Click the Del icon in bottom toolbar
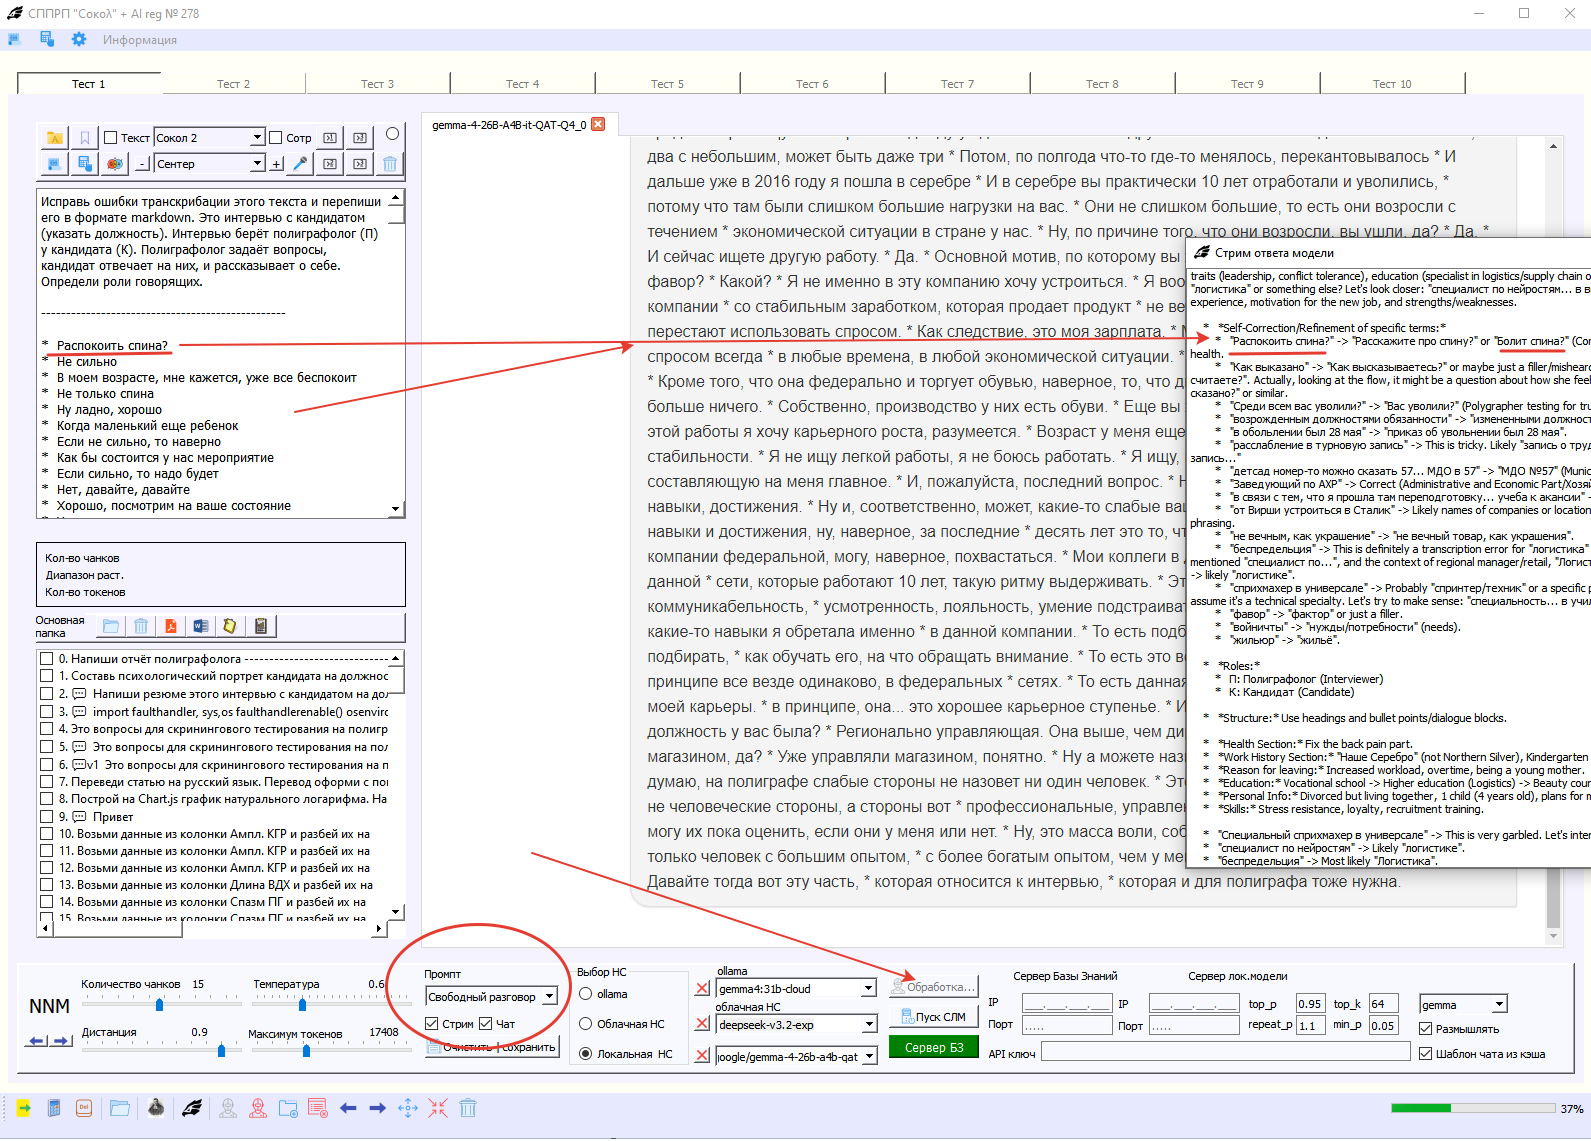The width and height of the screenshot is (1591, 1141). coord(84,1108)
